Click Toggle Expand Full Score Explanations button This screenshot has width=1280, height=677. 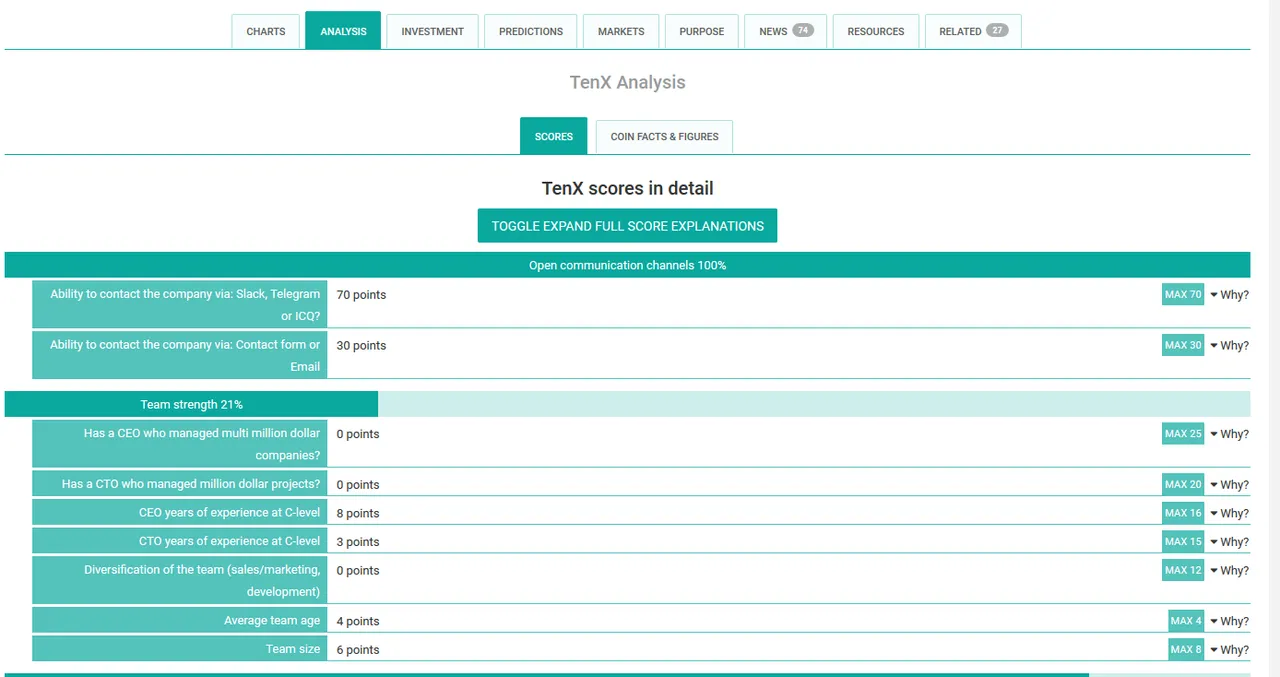click(627, 226)
